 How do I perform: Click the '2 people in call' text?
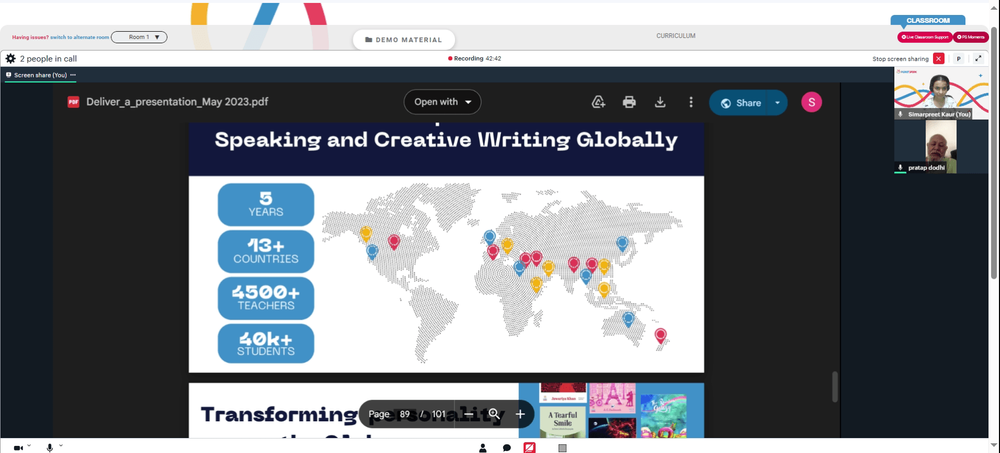pyautogui.click(x=48, y=59)
